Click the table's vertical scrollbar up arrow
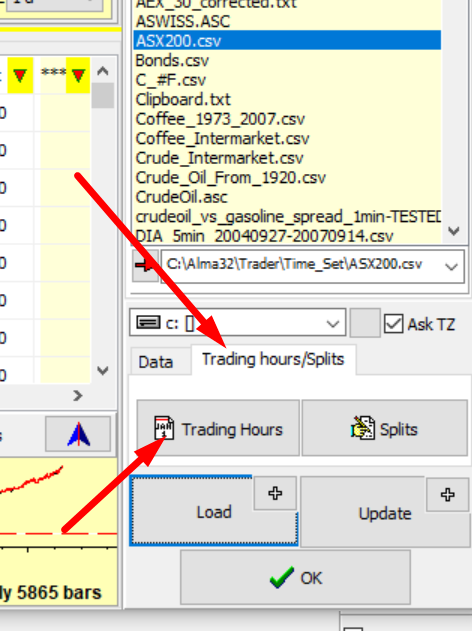The image size is (472, 631). click(103, 71)
